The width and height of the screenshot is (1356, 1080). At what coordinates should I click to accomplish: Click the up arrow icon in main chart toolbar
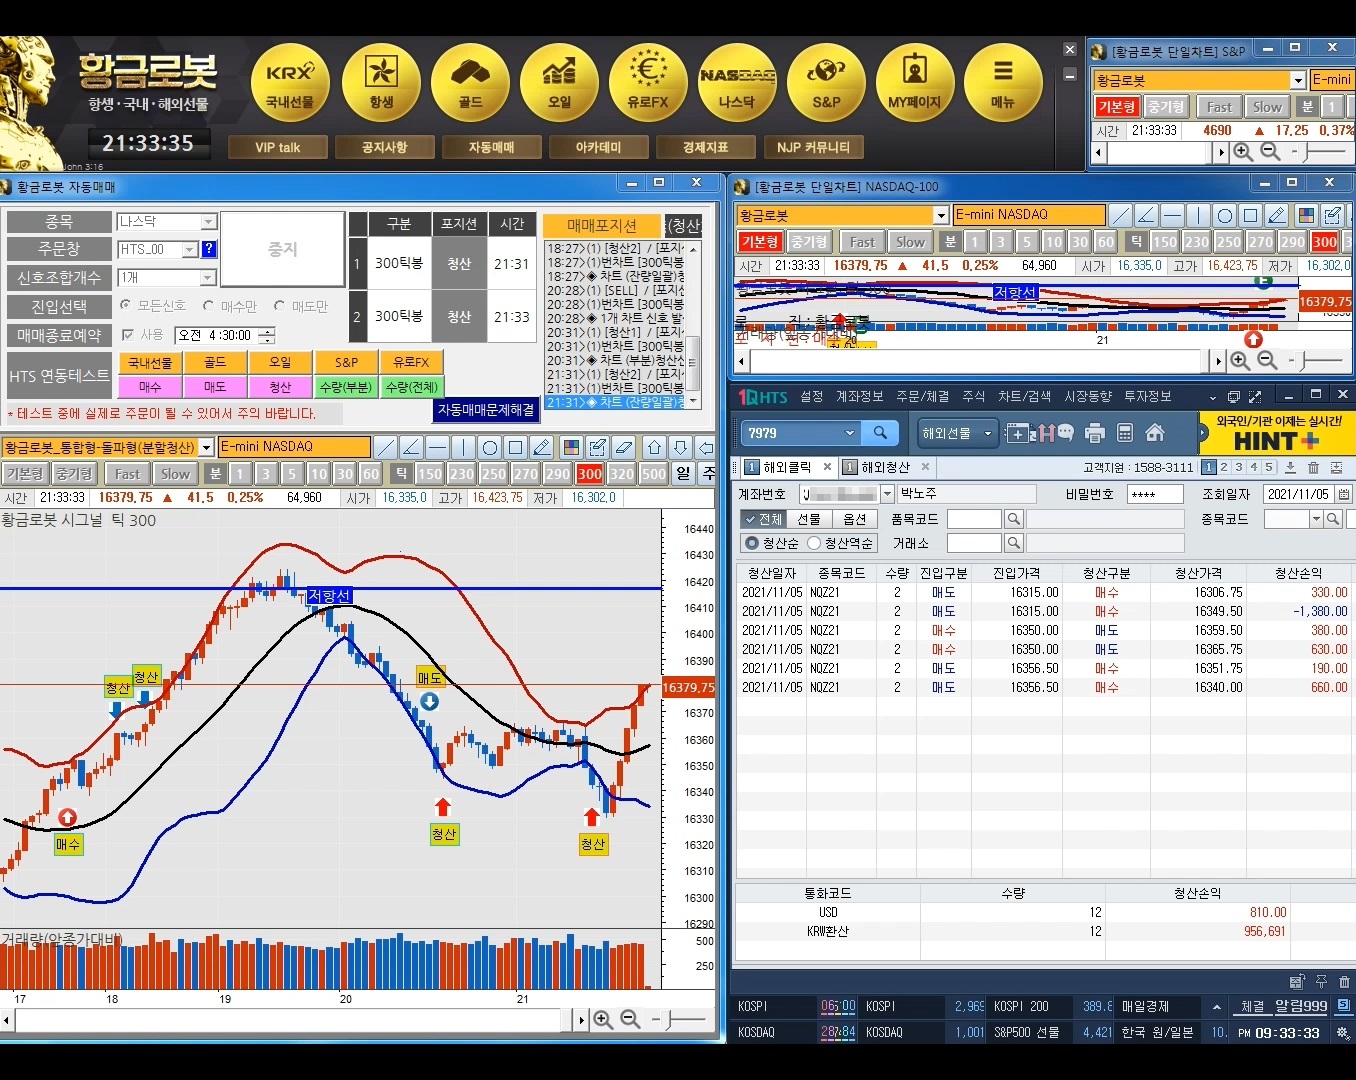click(654, 447)
